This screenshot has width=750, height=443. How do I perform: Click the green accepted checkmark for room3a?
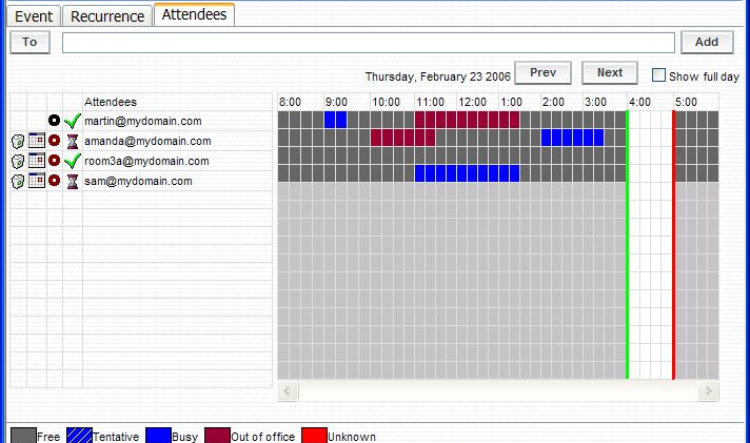click(x=72, y=161)
